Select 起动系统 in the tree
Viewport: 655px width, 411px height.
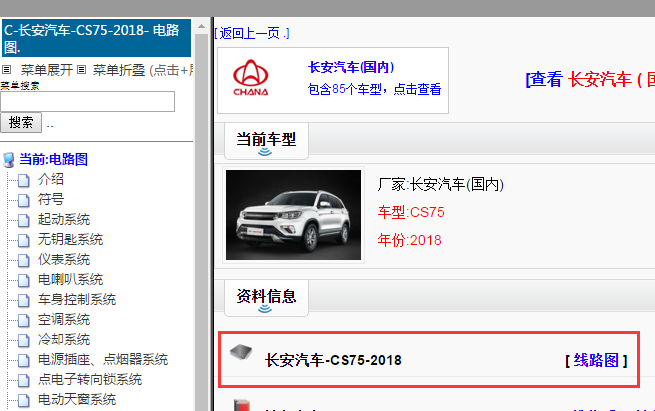64,219
